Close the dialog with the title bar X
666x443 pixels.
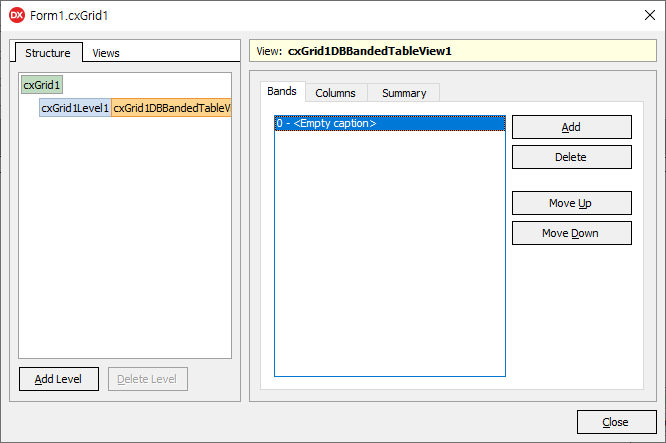click(649, 15)
